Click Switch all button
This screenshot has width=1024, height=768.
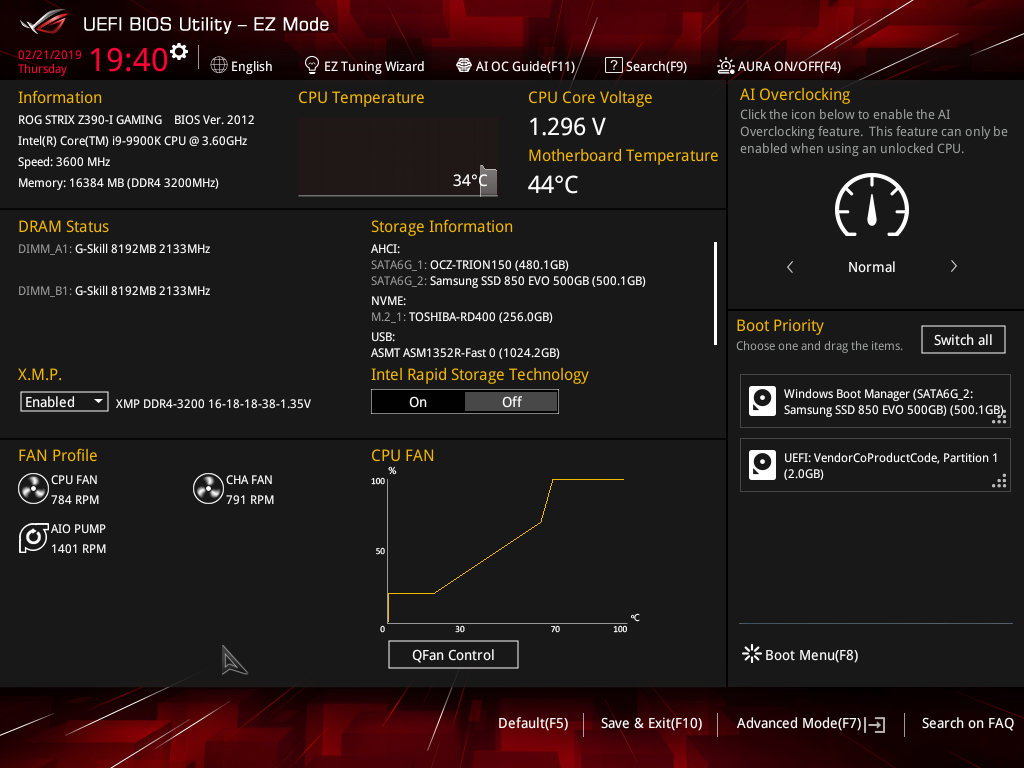[x=963, y=340]
